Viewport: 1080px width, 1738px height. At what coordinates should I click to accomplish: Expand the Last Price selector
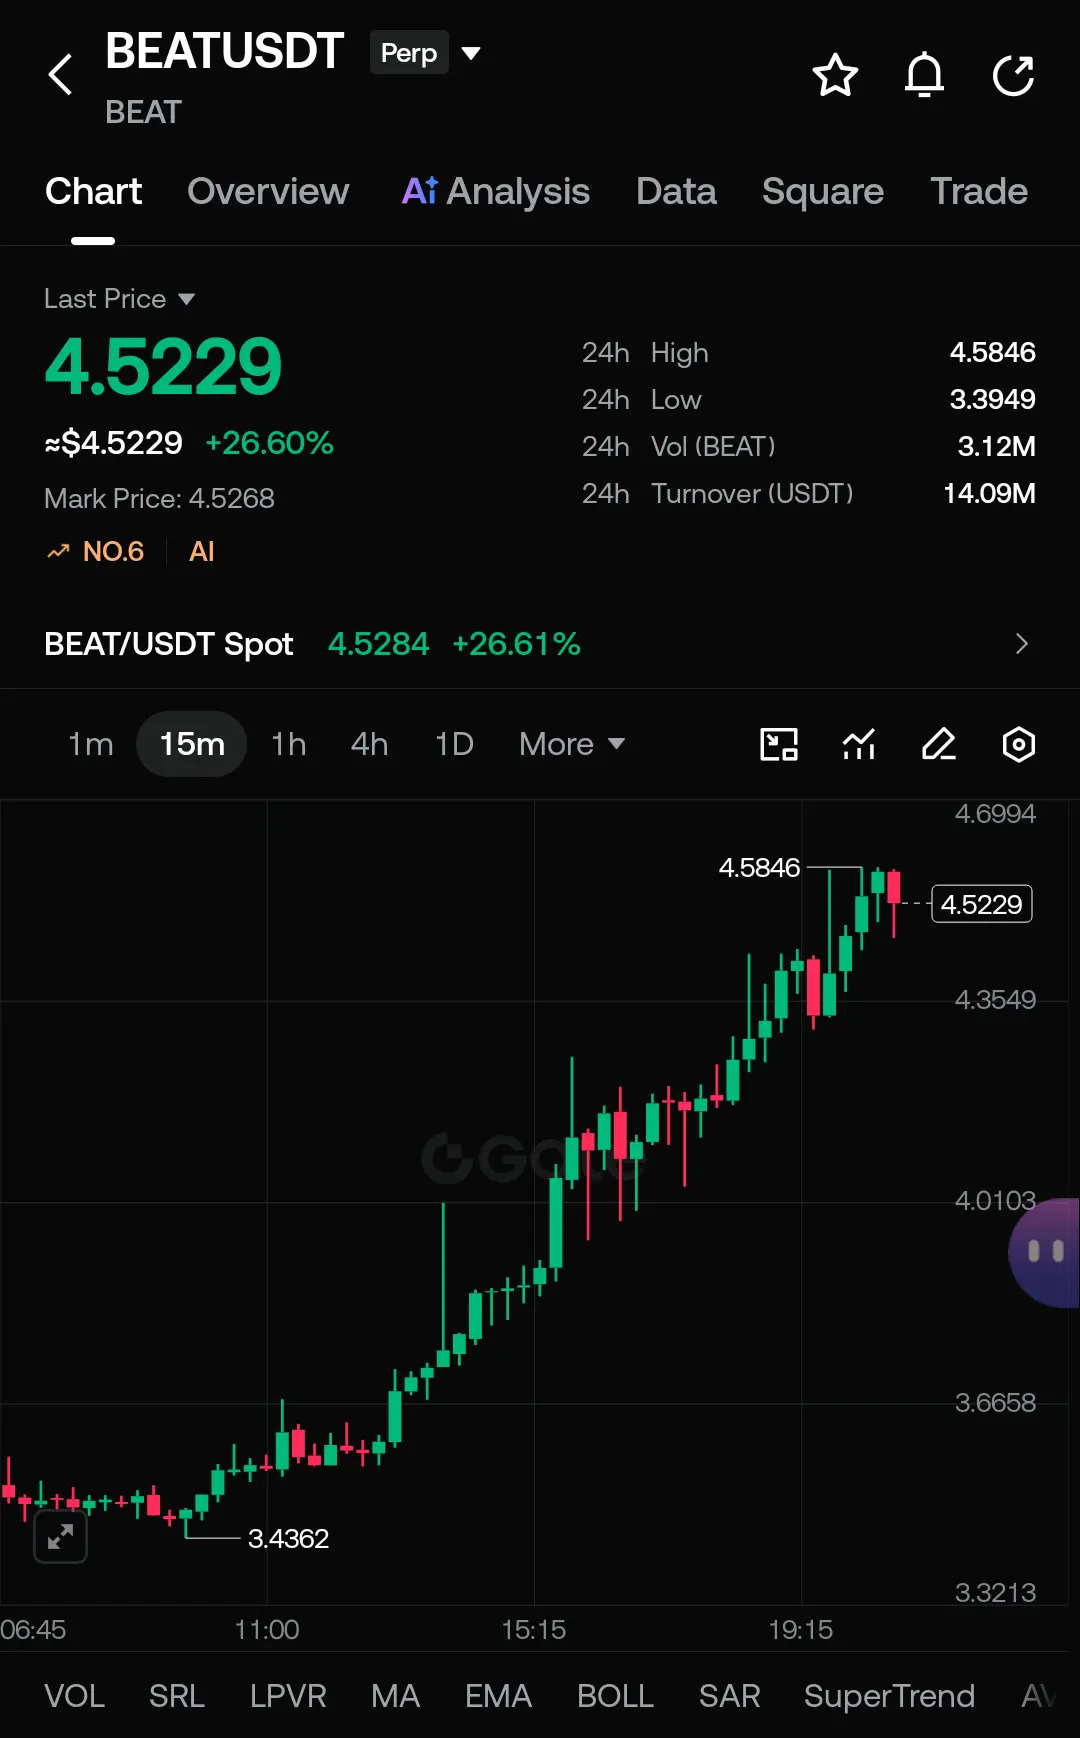click(x=119, y=298)
